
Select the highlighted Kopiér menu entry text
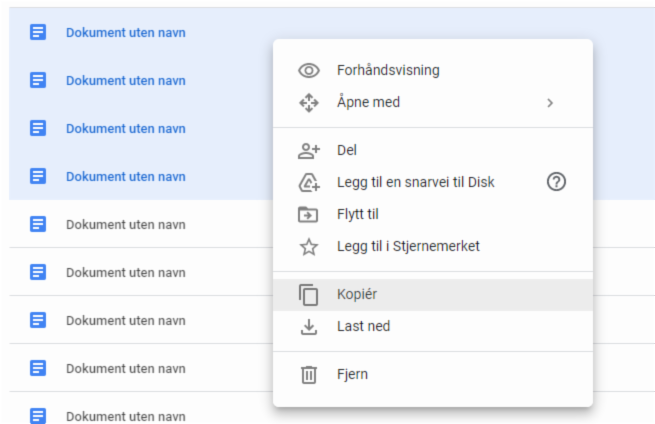[357, 295]
